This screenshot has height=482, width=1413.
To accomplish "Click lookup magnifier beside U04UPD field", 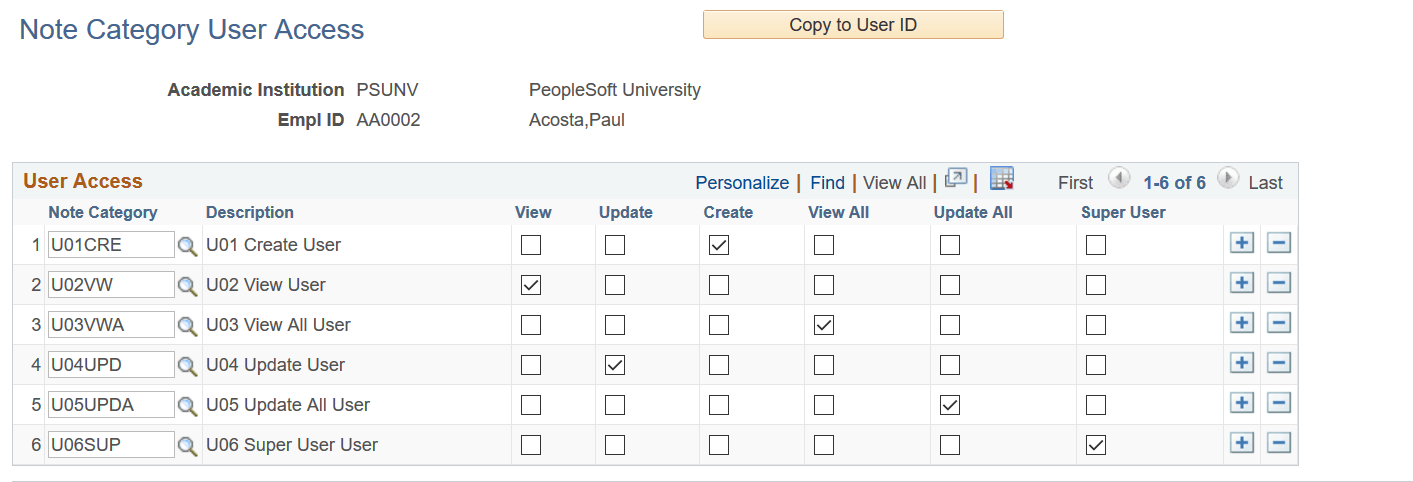I will click(188, 366).
